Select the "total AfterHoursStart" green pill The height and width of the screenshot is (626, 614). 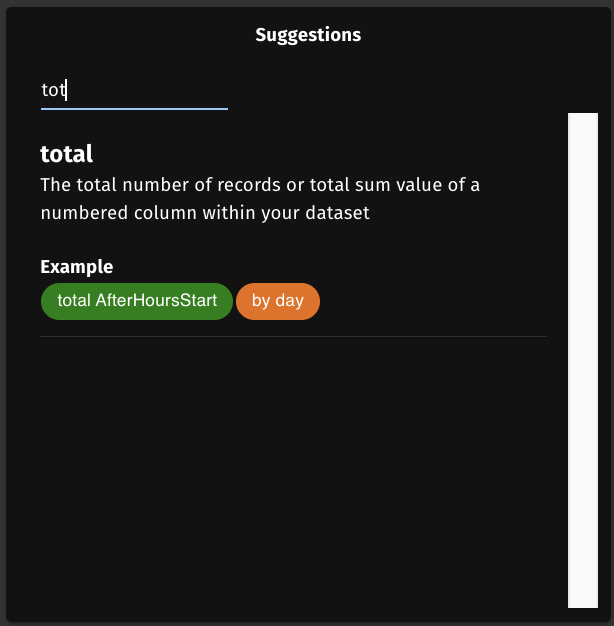click(137, 301)
